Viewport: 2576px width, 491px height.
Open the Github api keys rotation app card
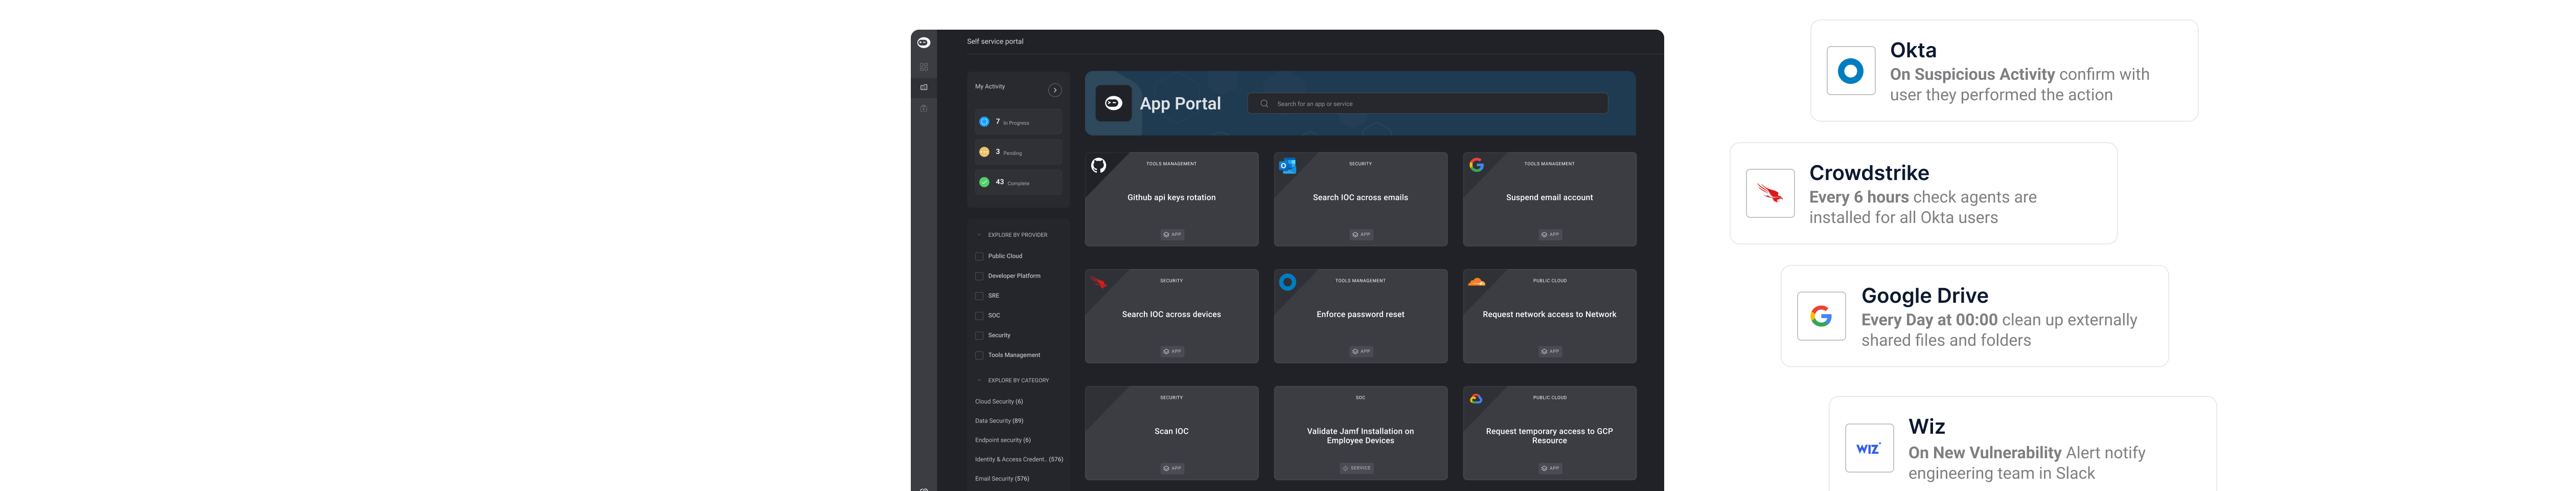(1172, 199)
